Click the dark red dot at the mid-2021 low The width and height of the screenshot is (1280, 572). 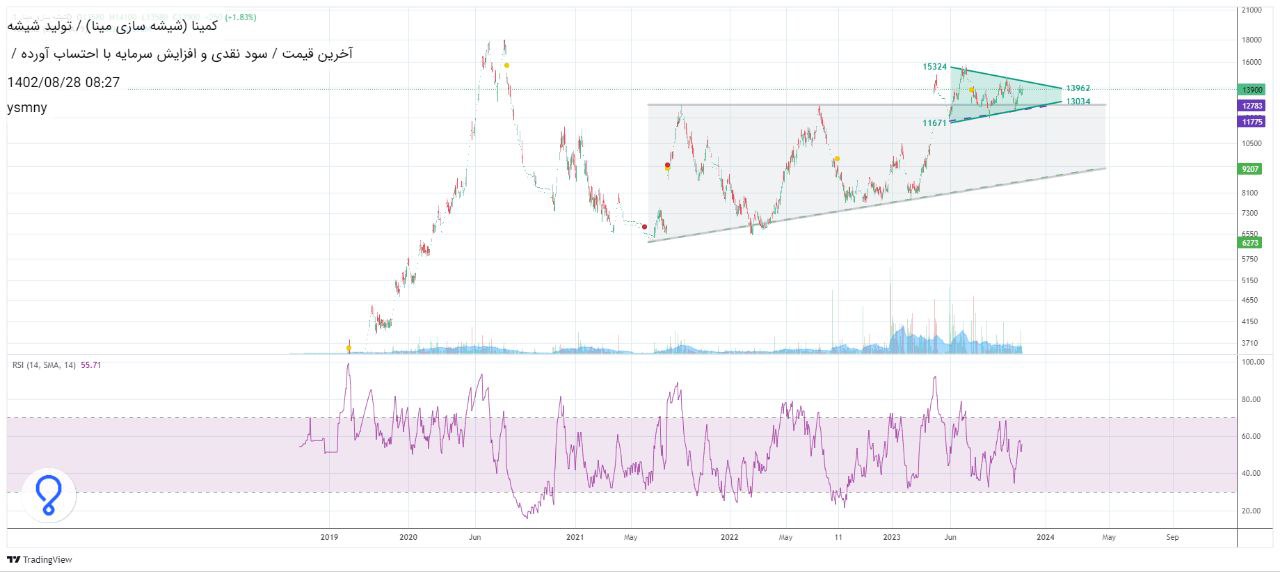click(x=643, y=227)
